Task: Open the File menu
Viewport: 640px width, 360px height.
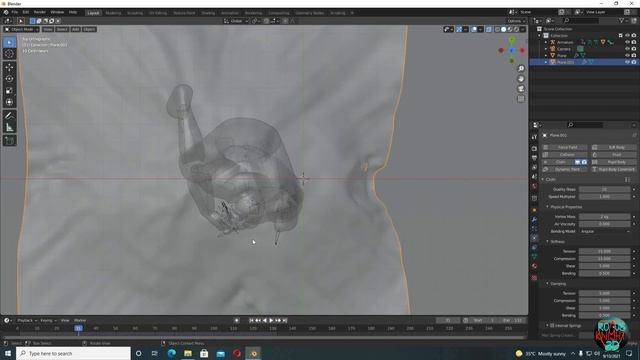Action: coord(15,13)
